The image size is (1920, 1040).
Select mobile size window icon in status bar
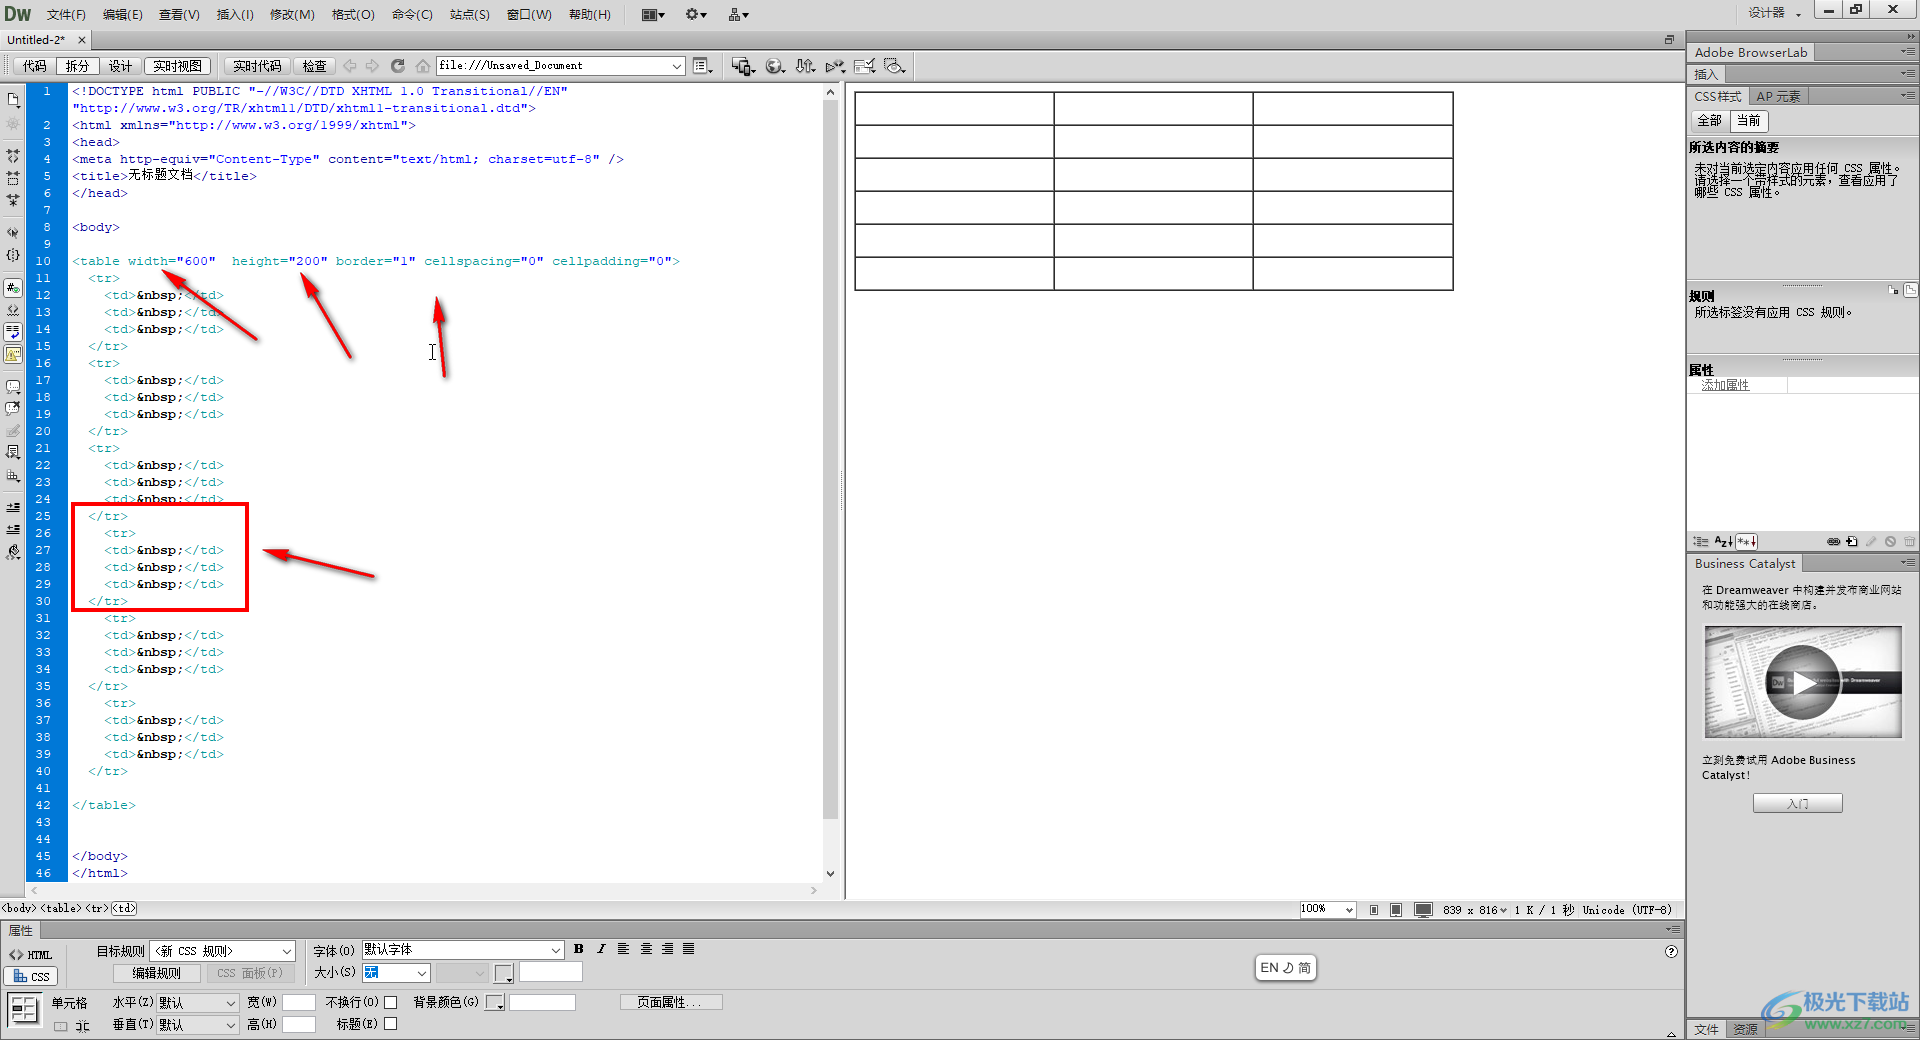coord(1374,910)
